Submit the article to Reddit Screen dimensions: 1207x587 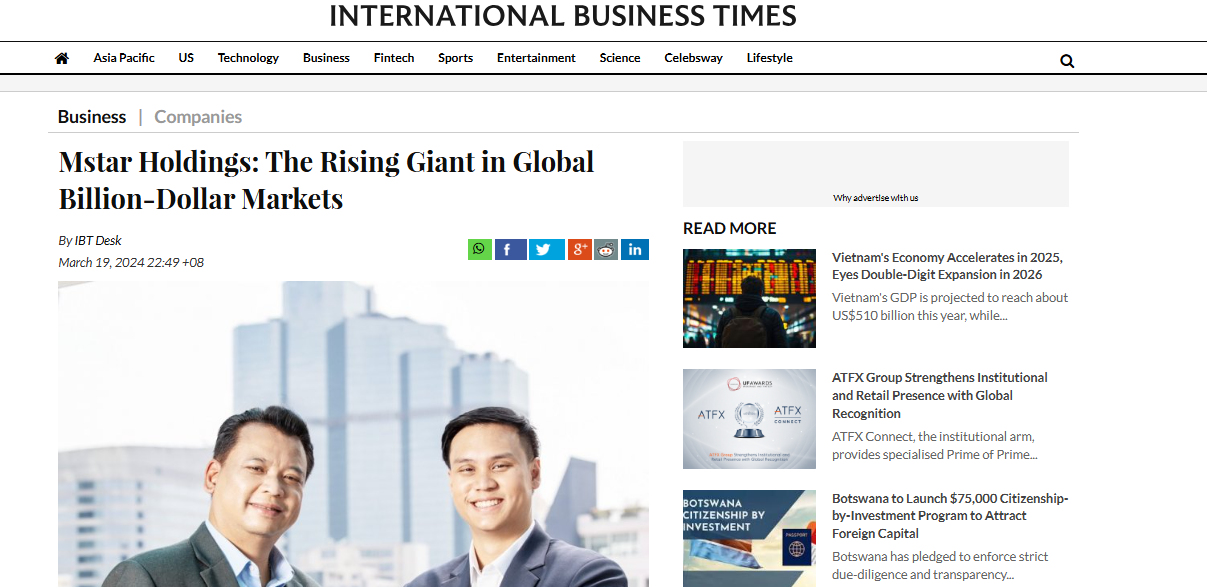[605, 249]
